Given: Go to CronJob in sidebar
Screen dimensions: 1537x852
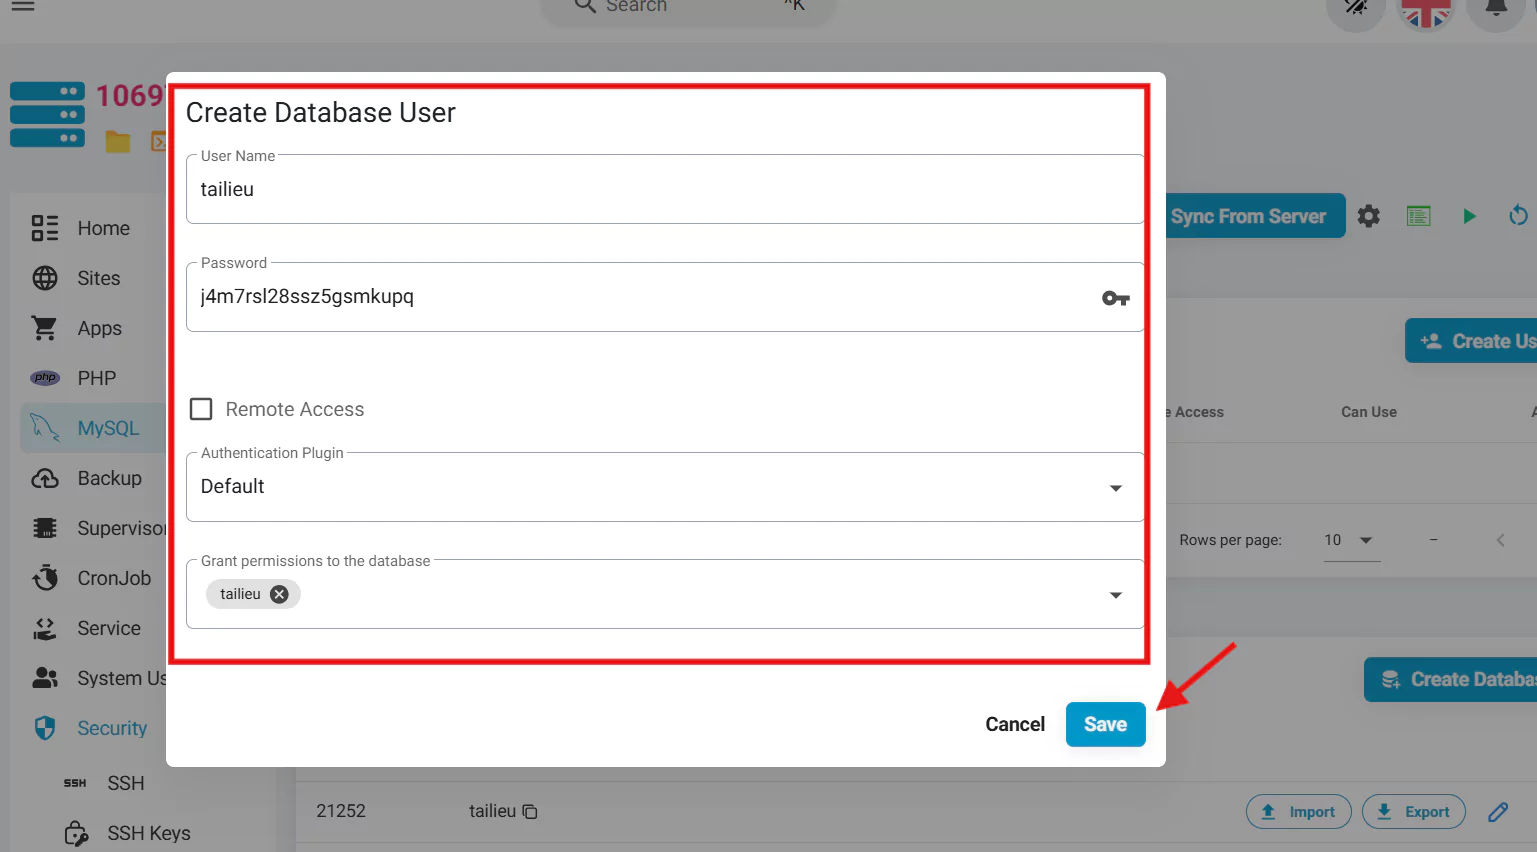Looking at the screenshot, I should click(x=114, y=578).
